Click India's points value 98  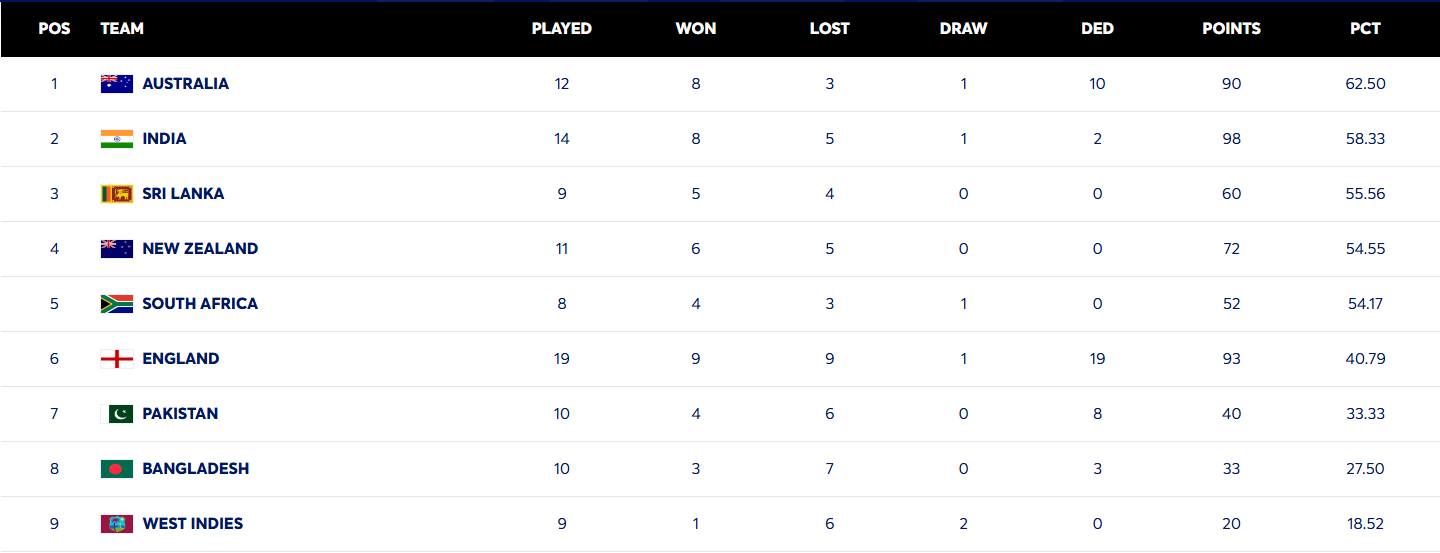pyautogui.click(x=1231, y=139)
